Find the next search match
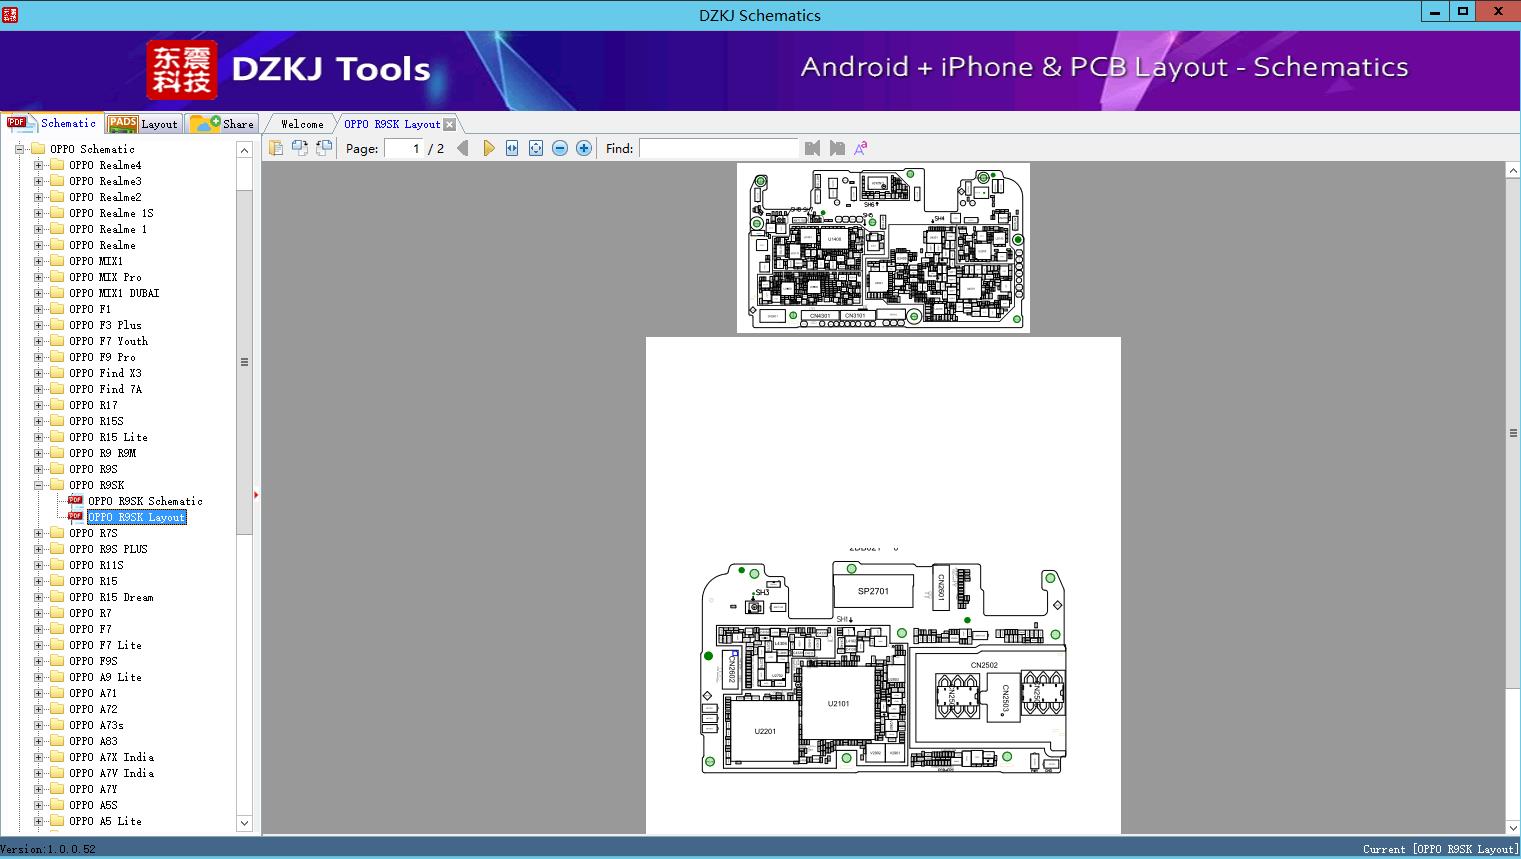 837,148
